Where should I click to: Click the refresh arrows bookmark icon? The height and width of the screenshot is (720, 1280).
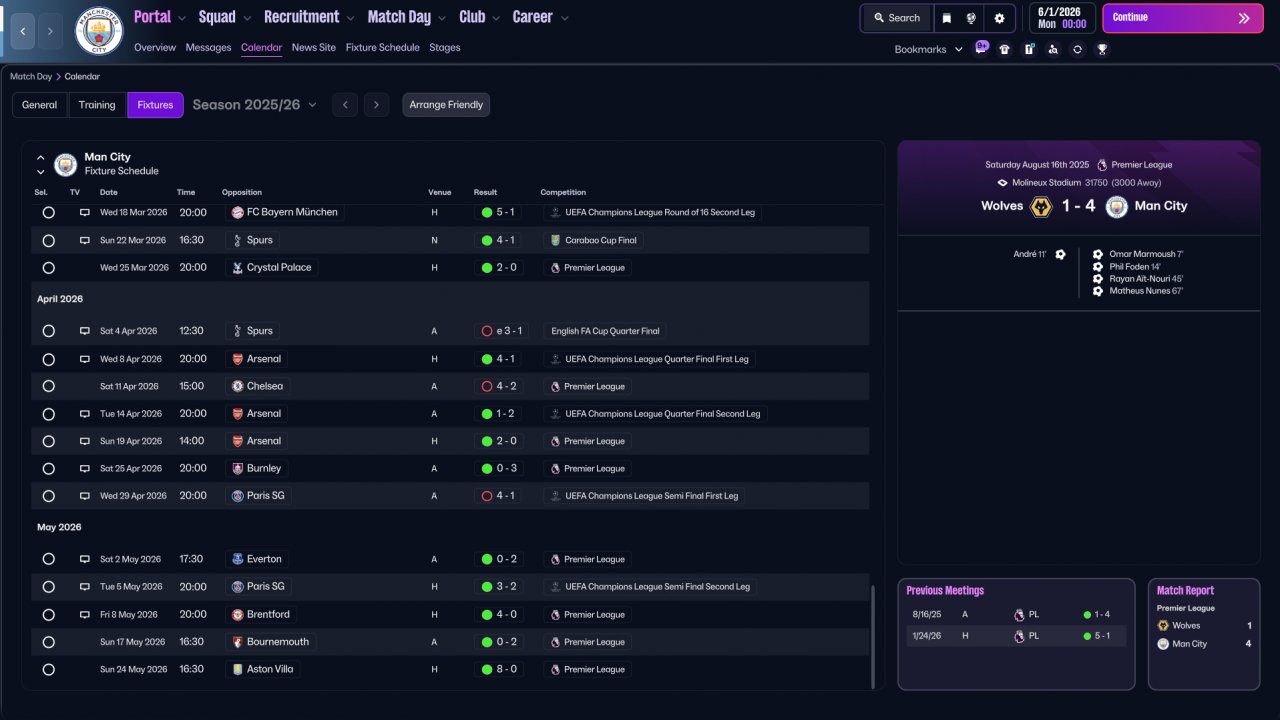(1077, 49)
